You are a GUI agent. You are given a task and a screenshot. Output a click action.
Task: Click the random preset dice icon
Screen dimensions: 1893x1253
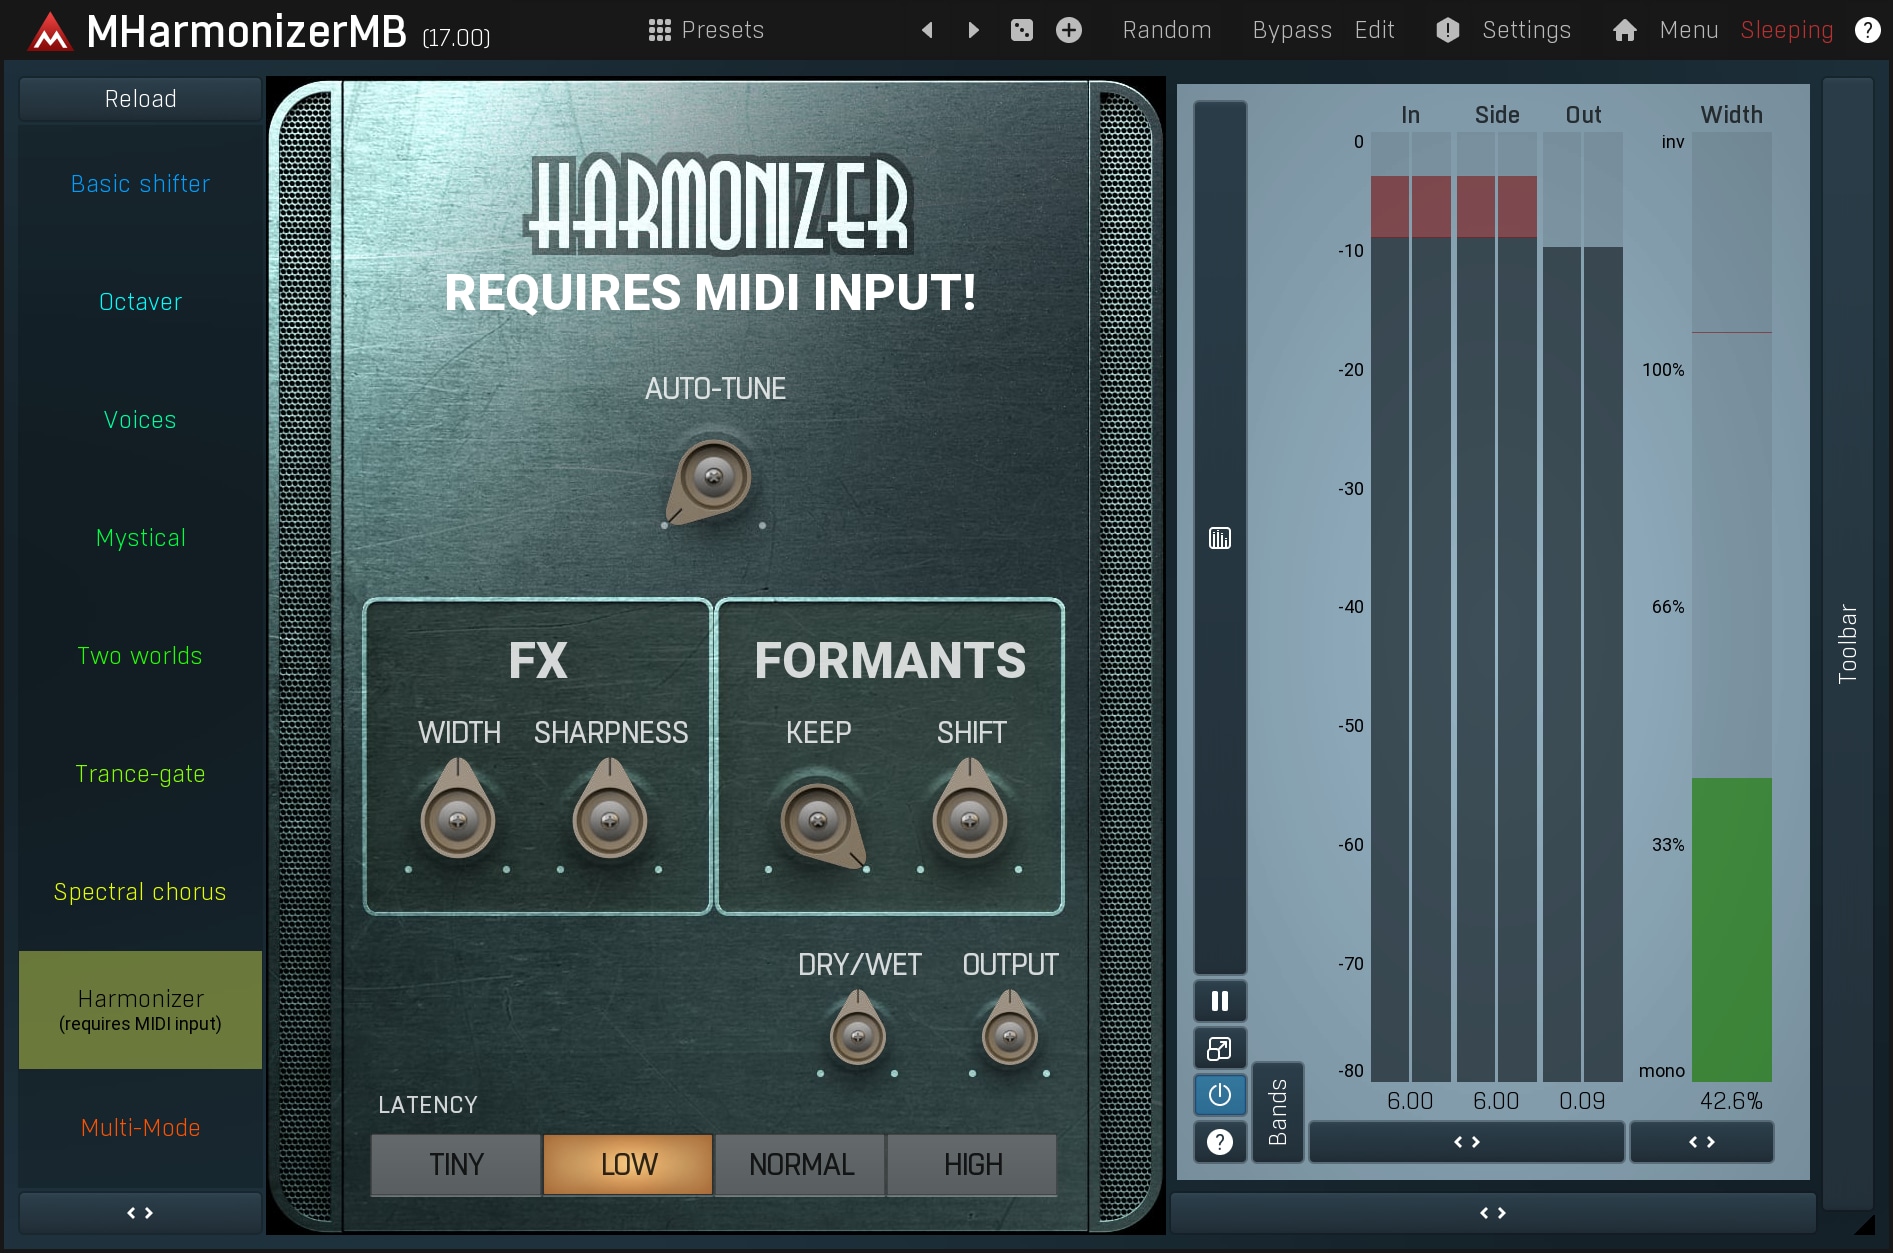click(1021, 30)
